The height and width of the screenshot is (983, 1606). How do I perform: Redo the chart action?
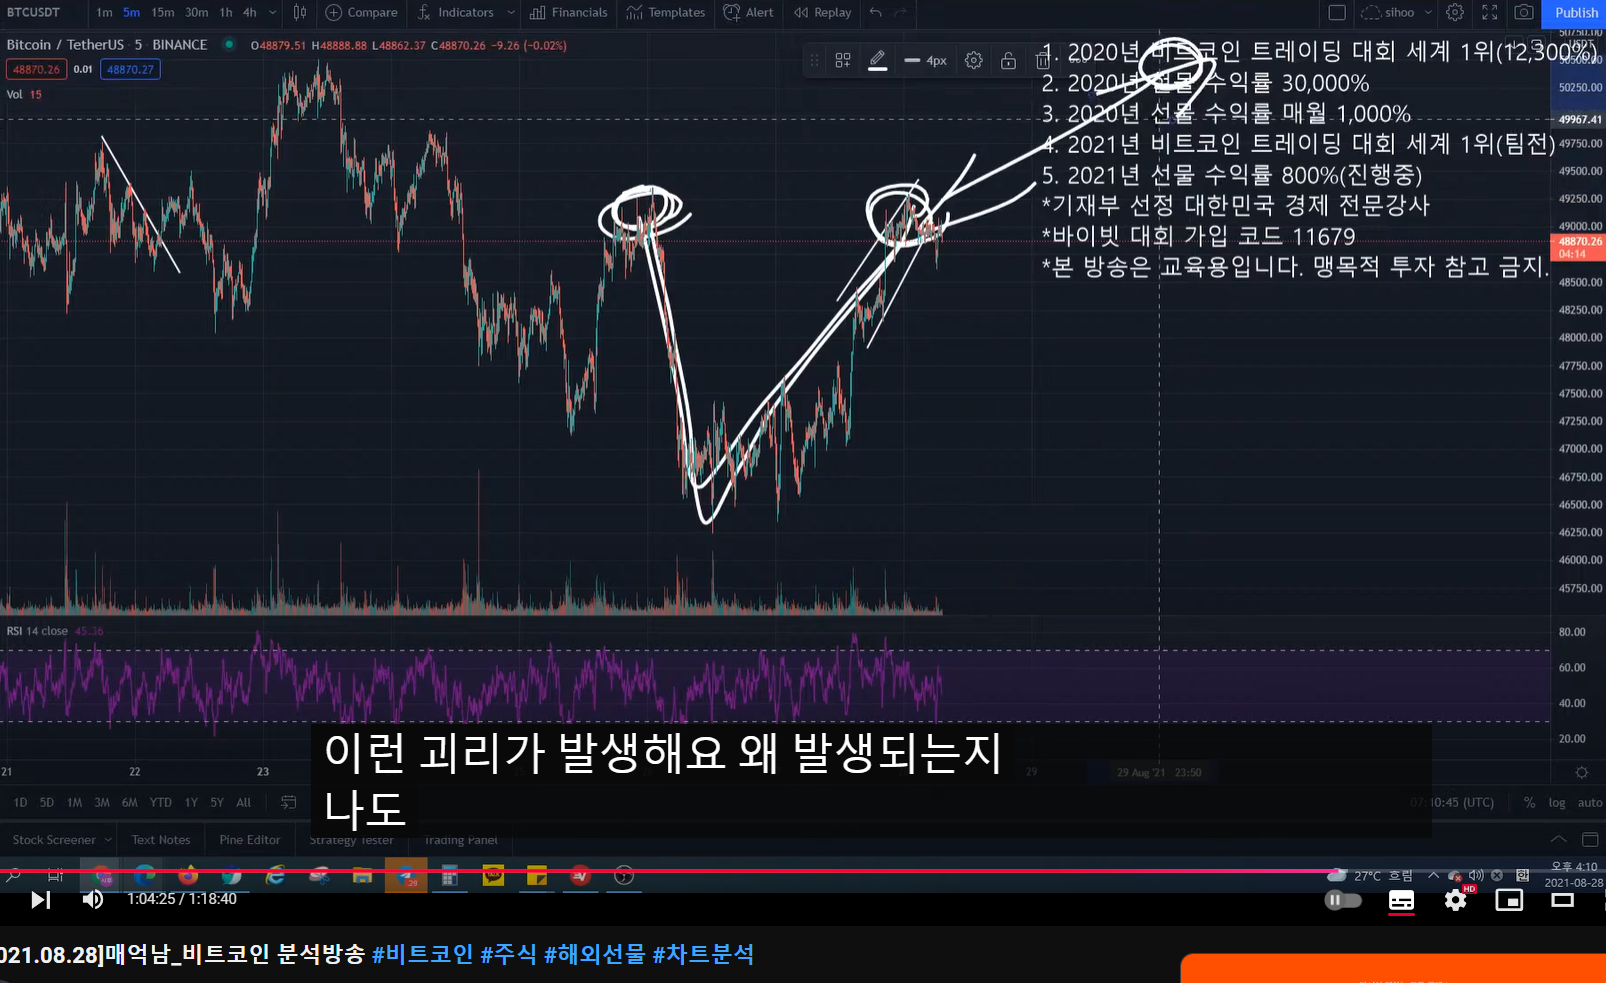click(900, 13)
